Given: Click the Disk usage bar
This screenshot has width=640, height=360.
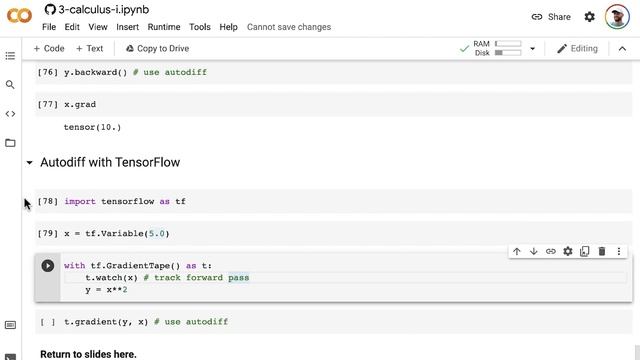Looking at the screenshot, I should tap(508, 53).
